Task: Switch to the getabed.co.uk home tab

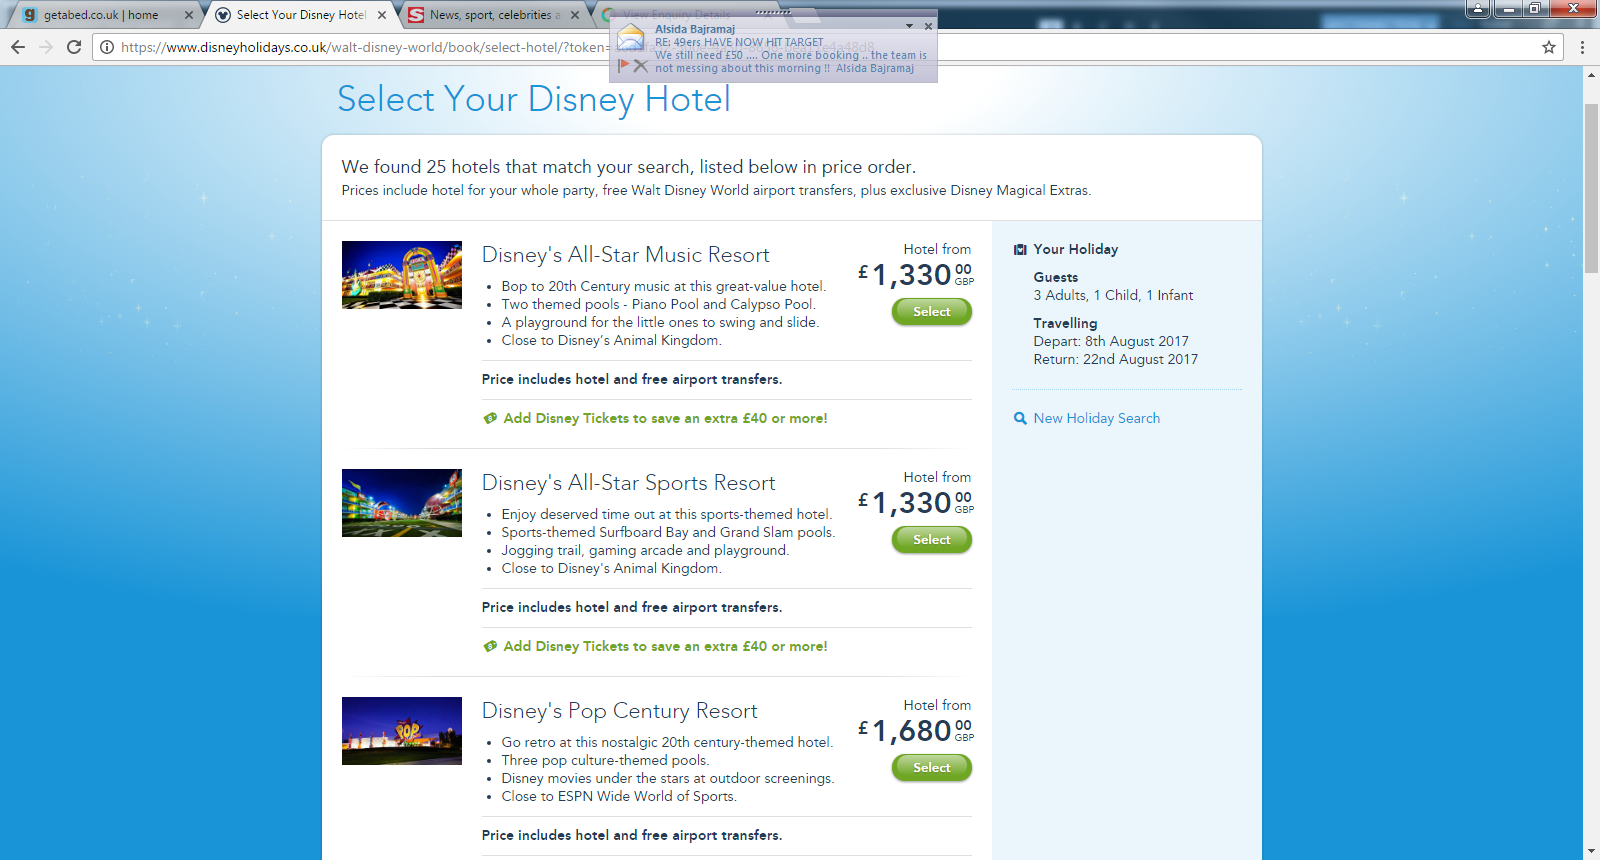Action: (101, 15)
